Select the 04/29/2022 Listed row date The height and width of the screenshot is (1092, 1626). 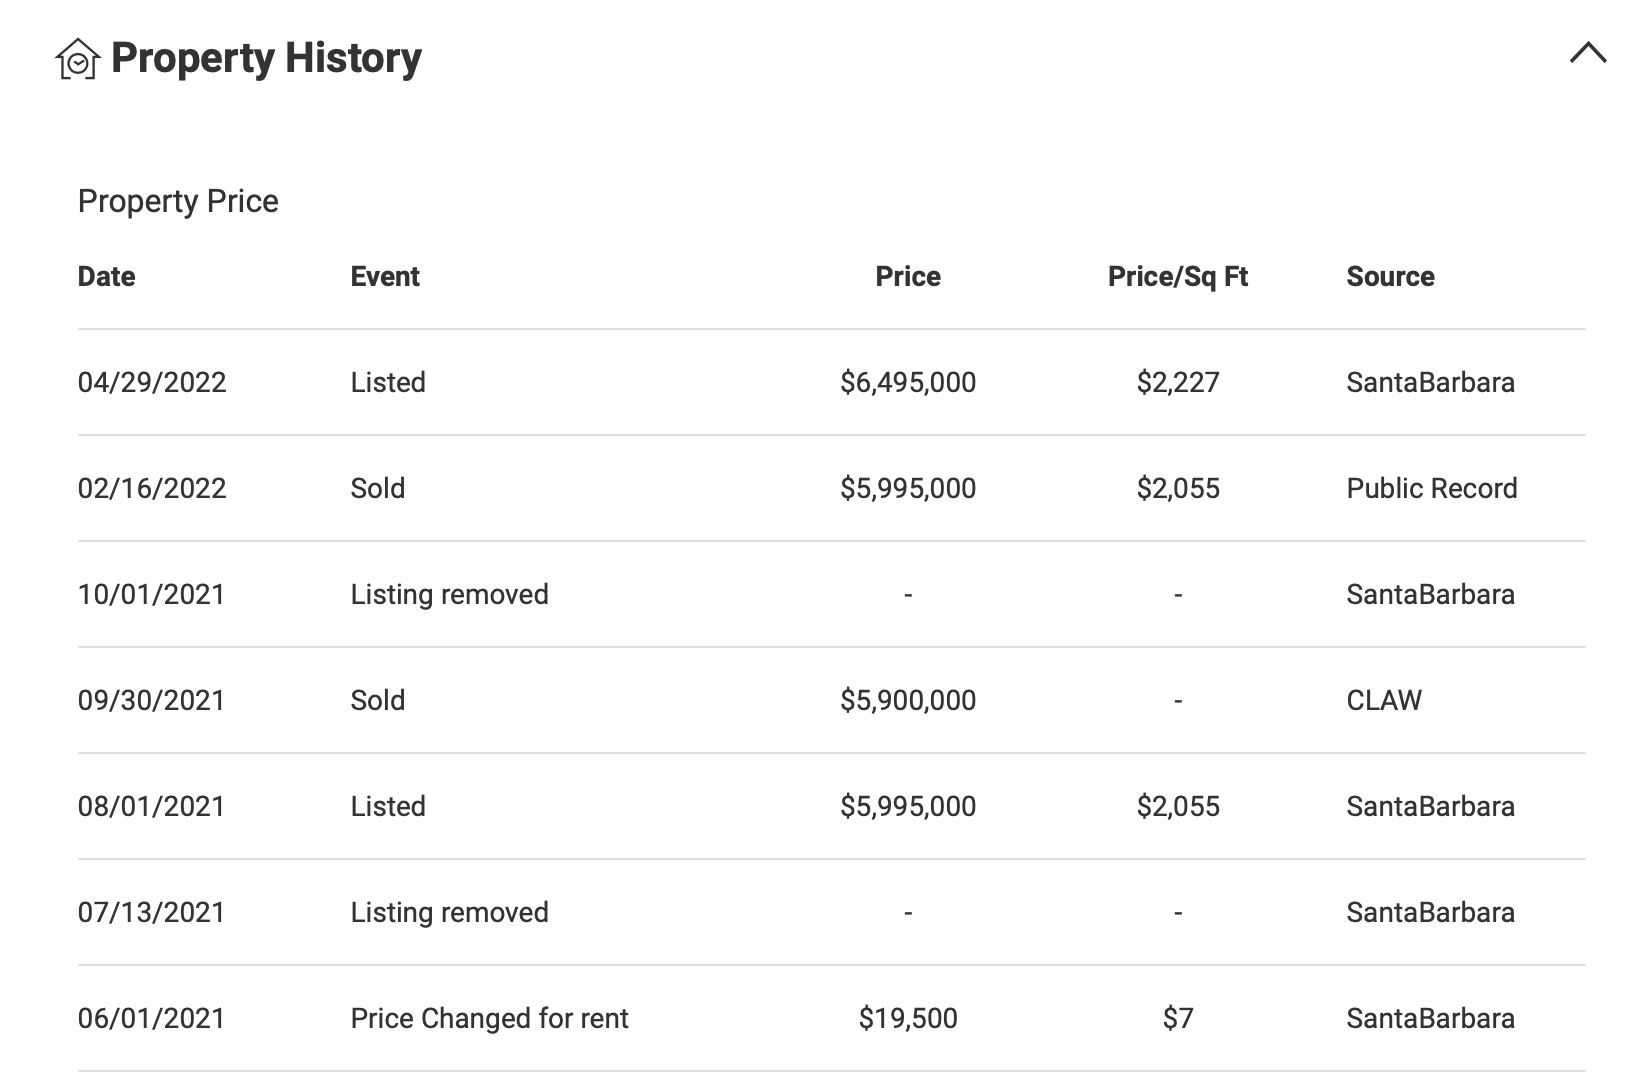152,383
